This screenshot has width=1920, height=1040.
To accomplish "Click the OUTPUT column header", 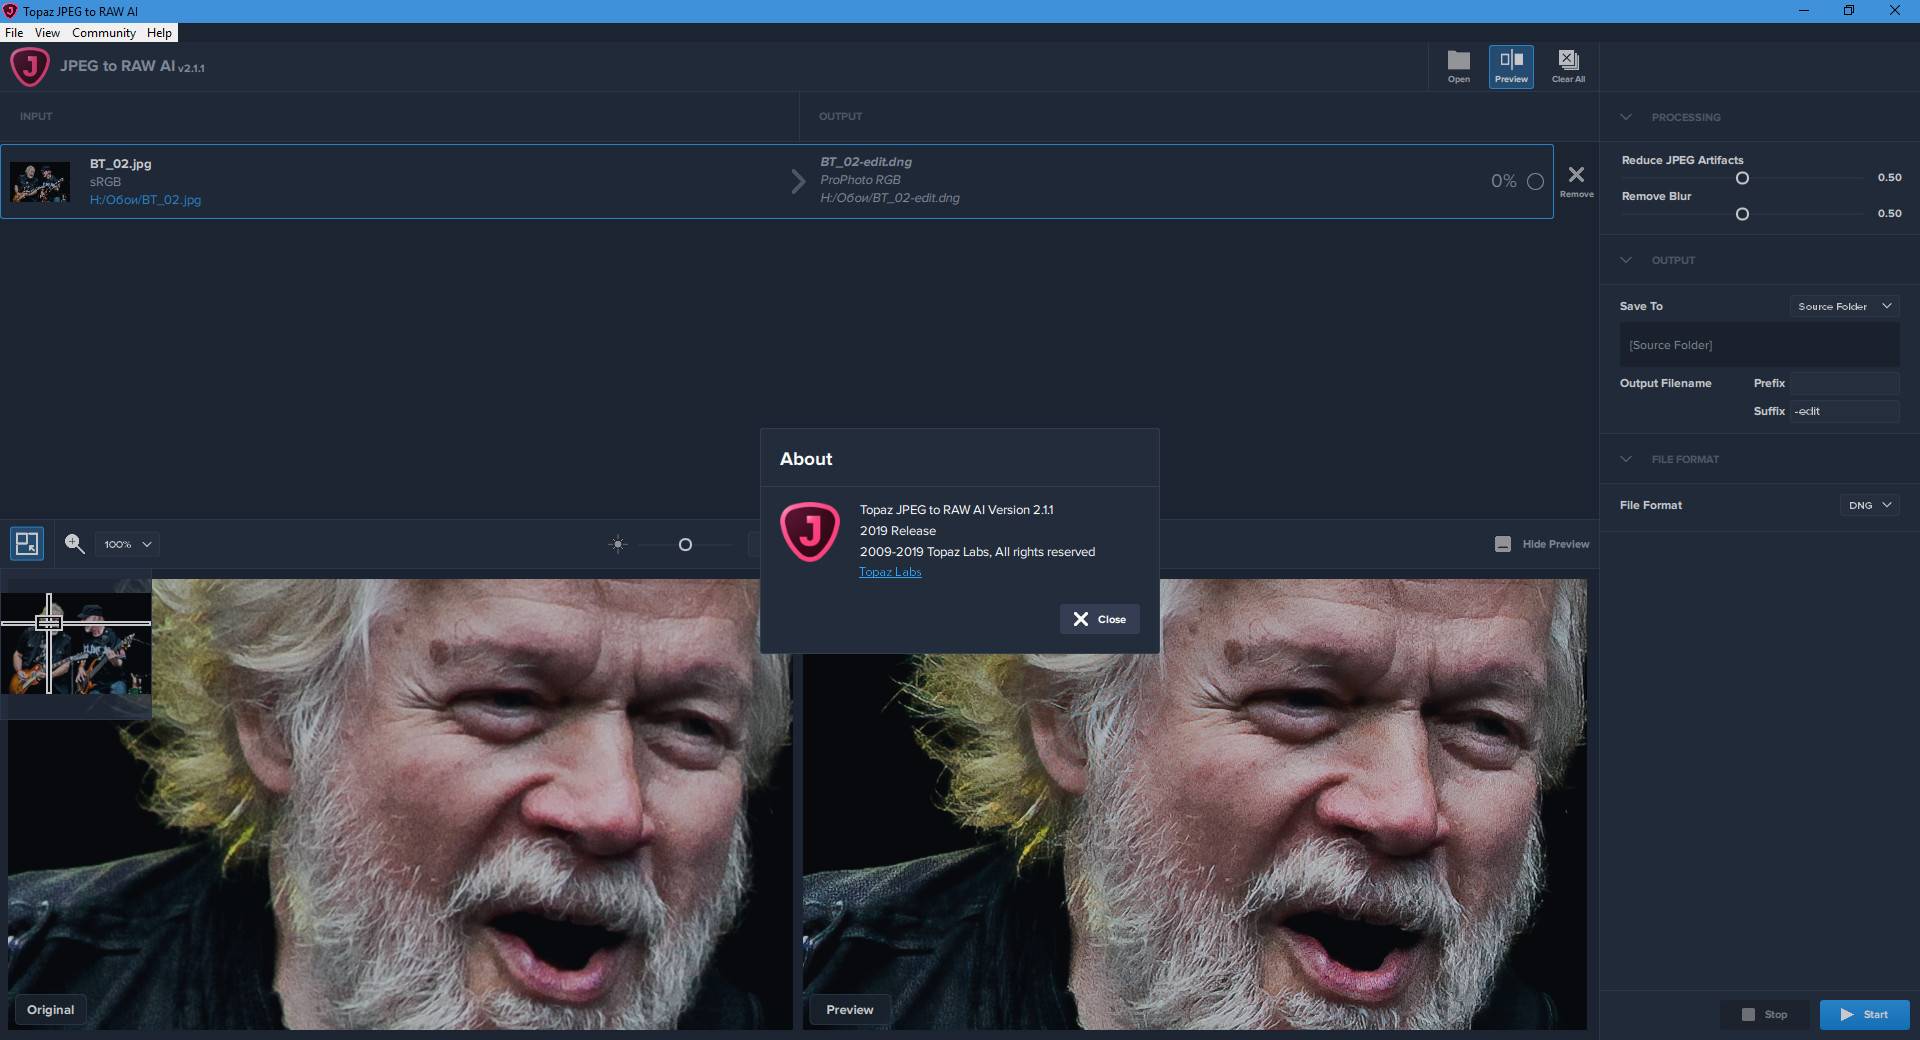I will pos(840,116).
